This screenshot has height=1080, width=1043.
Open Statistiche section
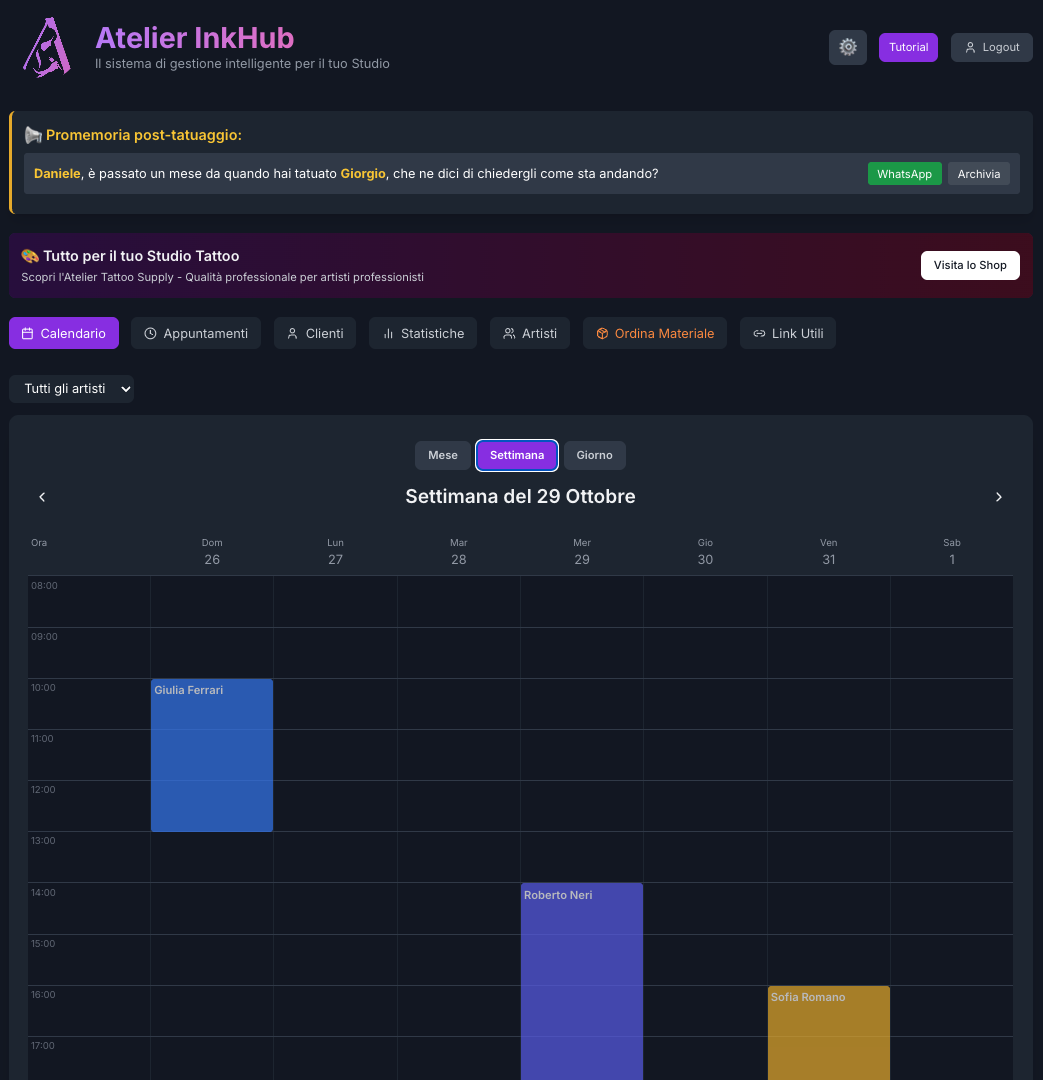(x=423, y=333)
